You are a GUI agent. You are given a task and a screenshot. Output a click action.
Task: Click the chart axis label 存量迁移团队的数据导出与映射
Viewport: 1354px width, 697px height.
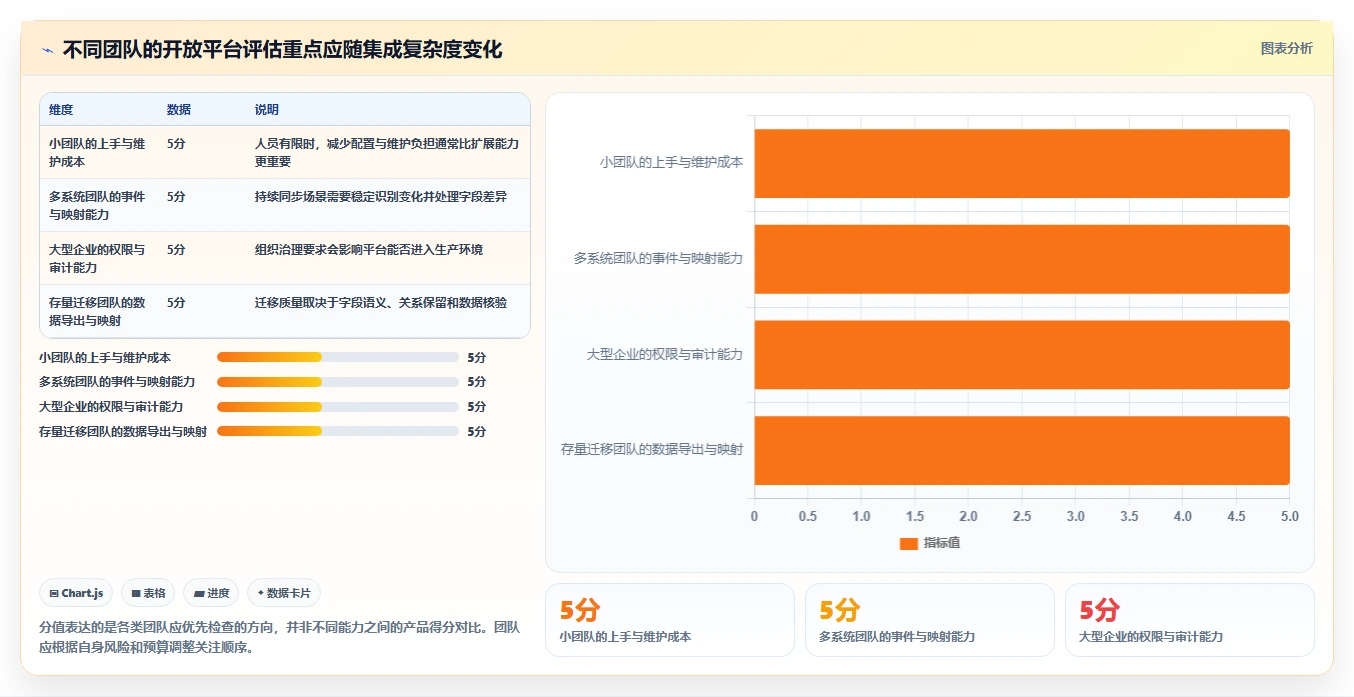pos(652,450)
